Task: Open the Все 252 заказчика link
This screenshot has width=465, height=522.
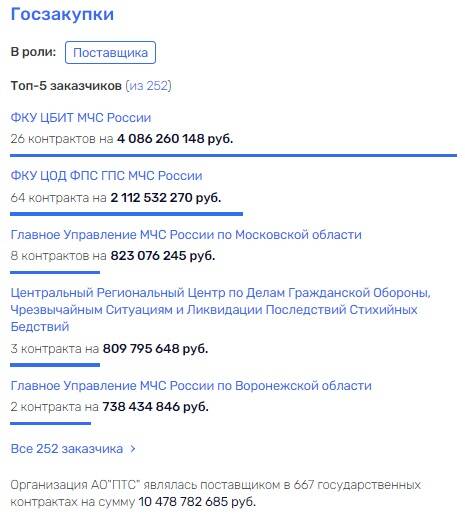Action: tap(67, 449)
